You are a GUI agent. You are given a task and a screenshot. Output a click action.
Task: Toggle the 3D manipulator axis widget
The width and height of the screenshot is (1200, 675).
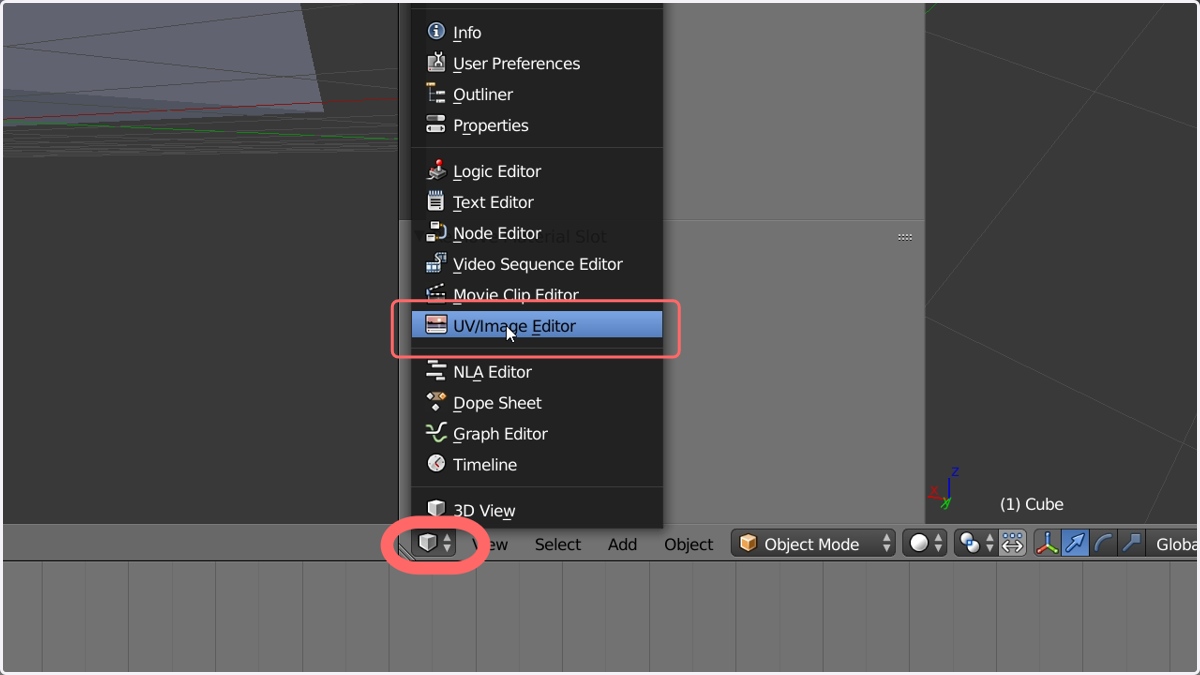tap(1047, 543)
